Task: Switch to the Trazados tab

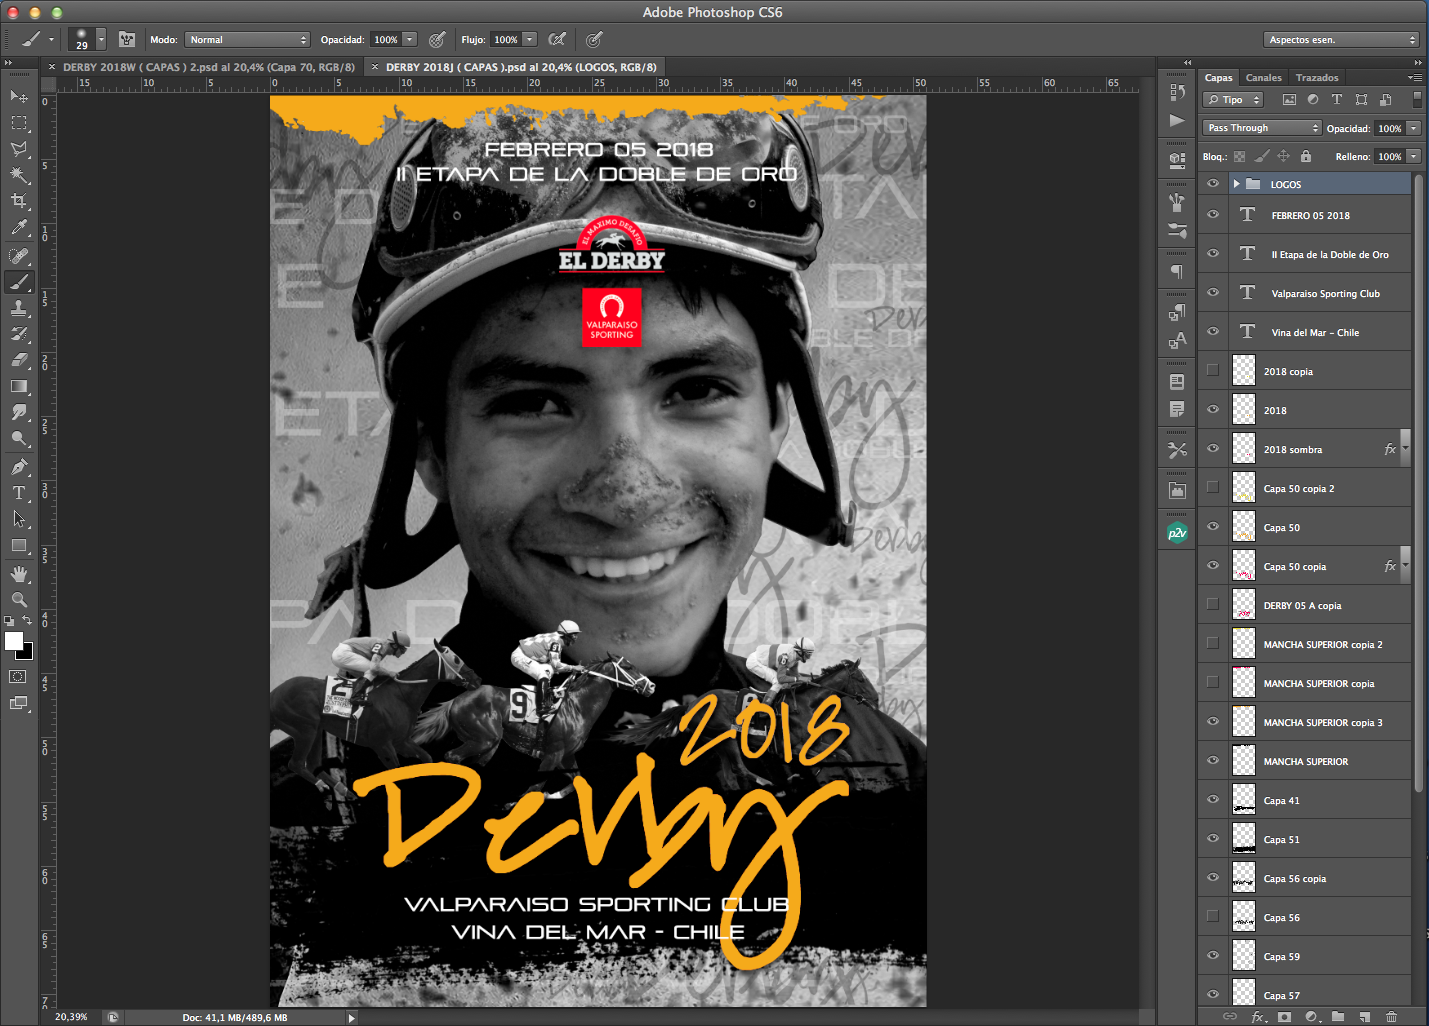Action: coord(1317,77)
